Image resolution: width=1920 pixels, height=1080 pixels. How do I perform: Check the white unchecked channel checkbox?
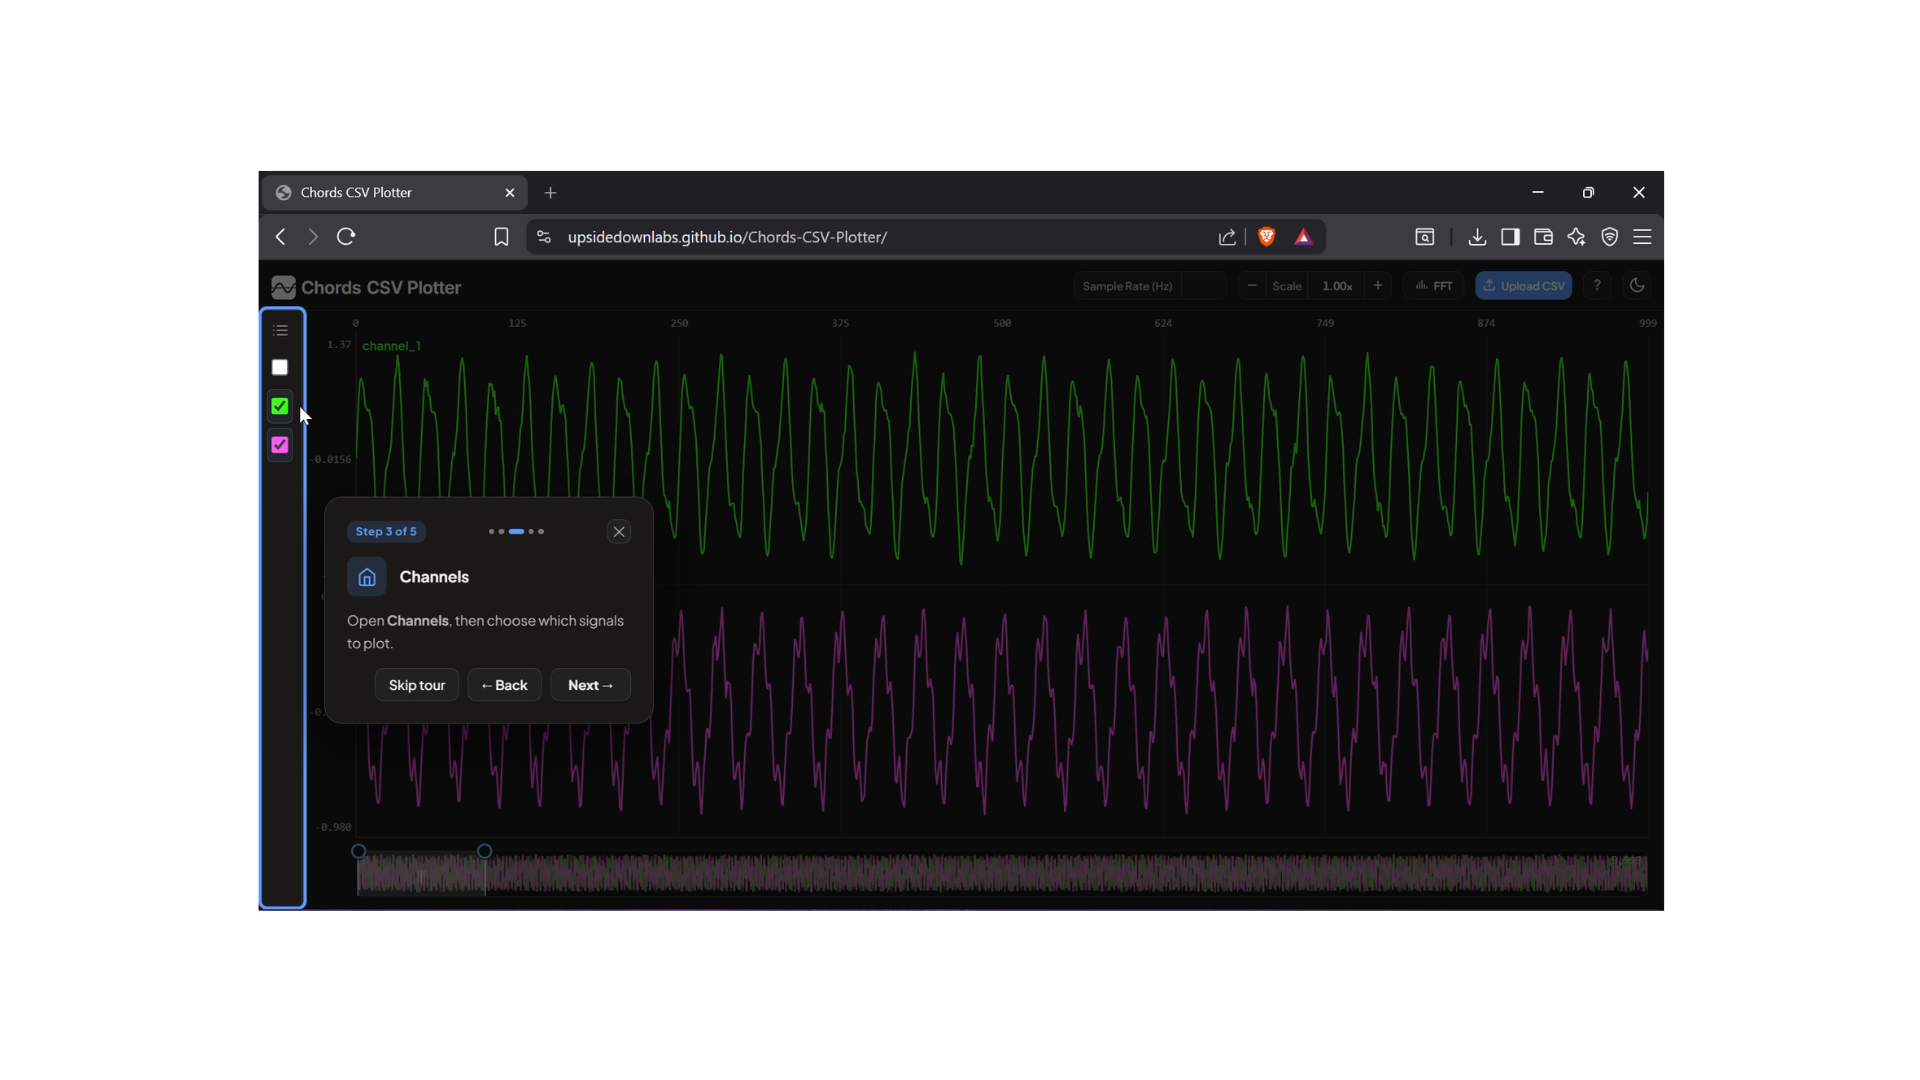[x=280, y=368]
